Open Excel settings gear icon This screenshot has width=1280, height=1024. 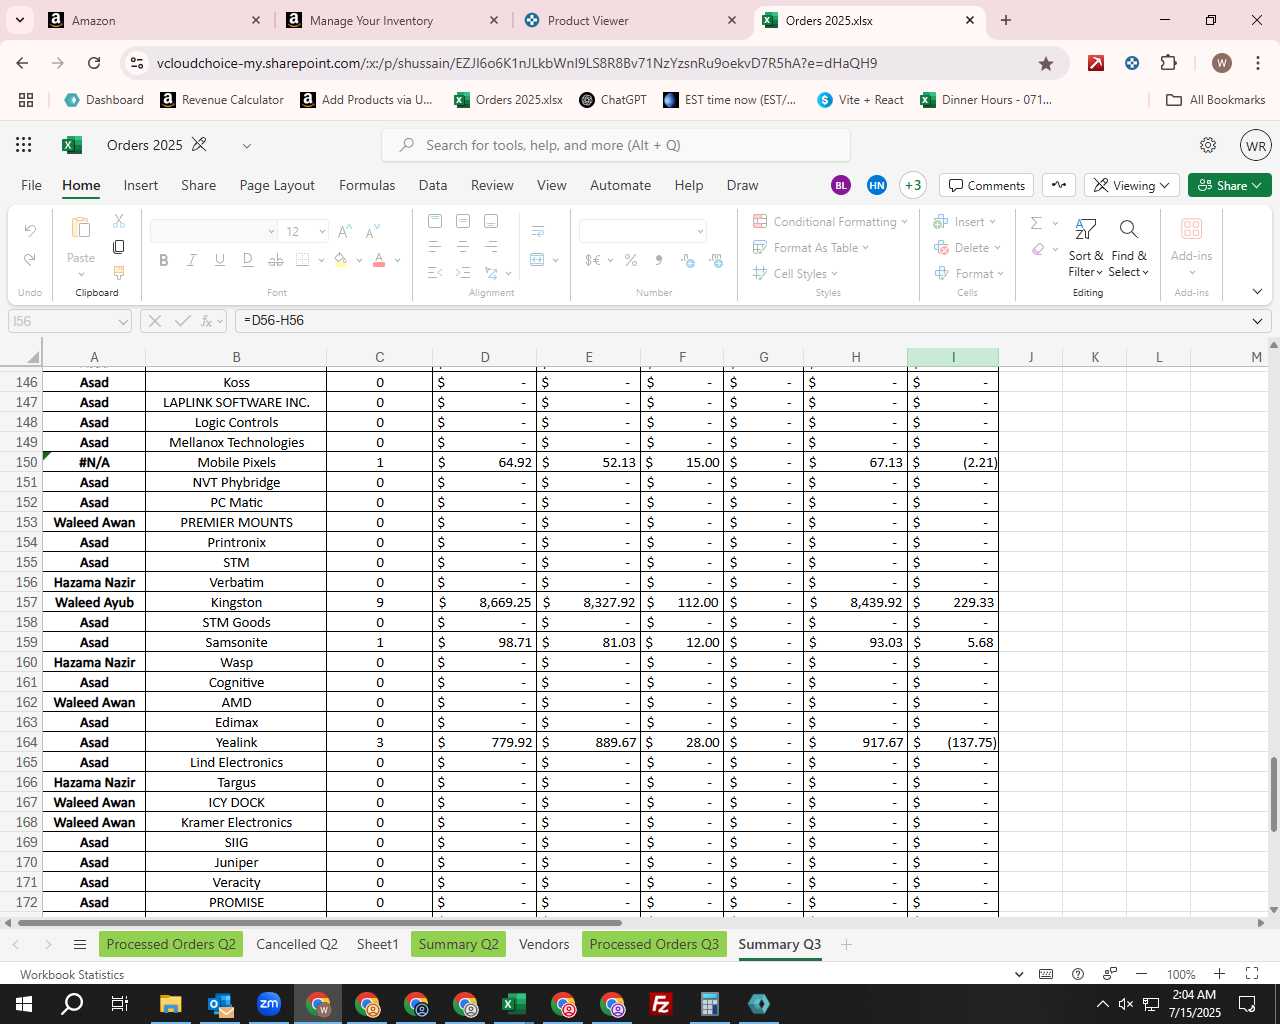click(1208, 145)
